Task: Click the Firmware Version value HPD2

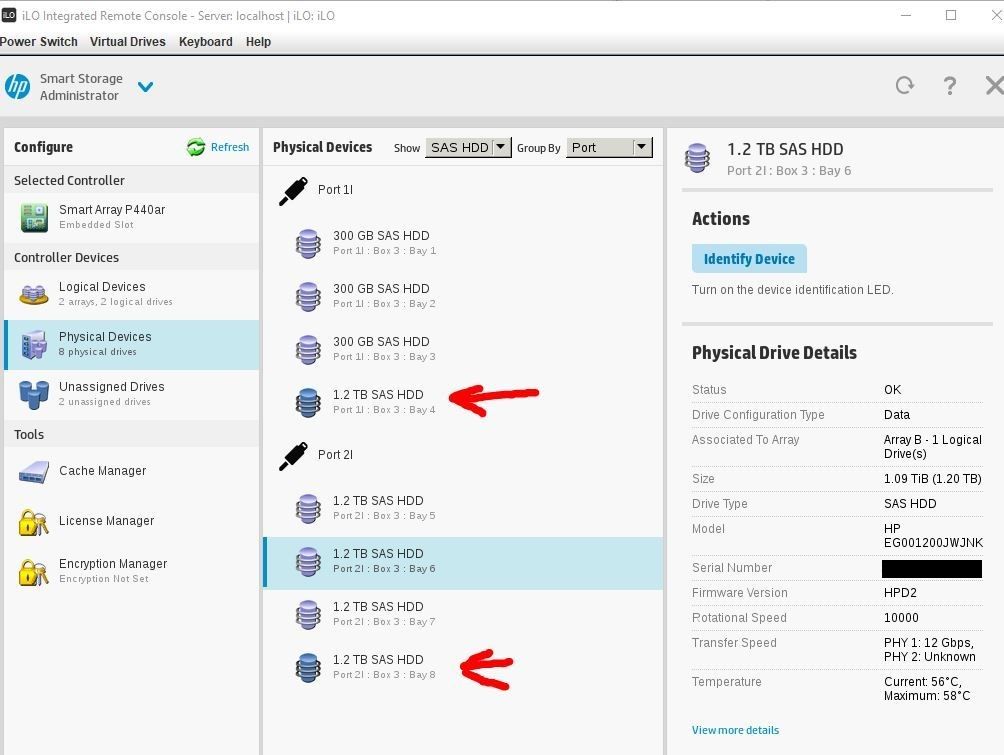Action: 900,592
